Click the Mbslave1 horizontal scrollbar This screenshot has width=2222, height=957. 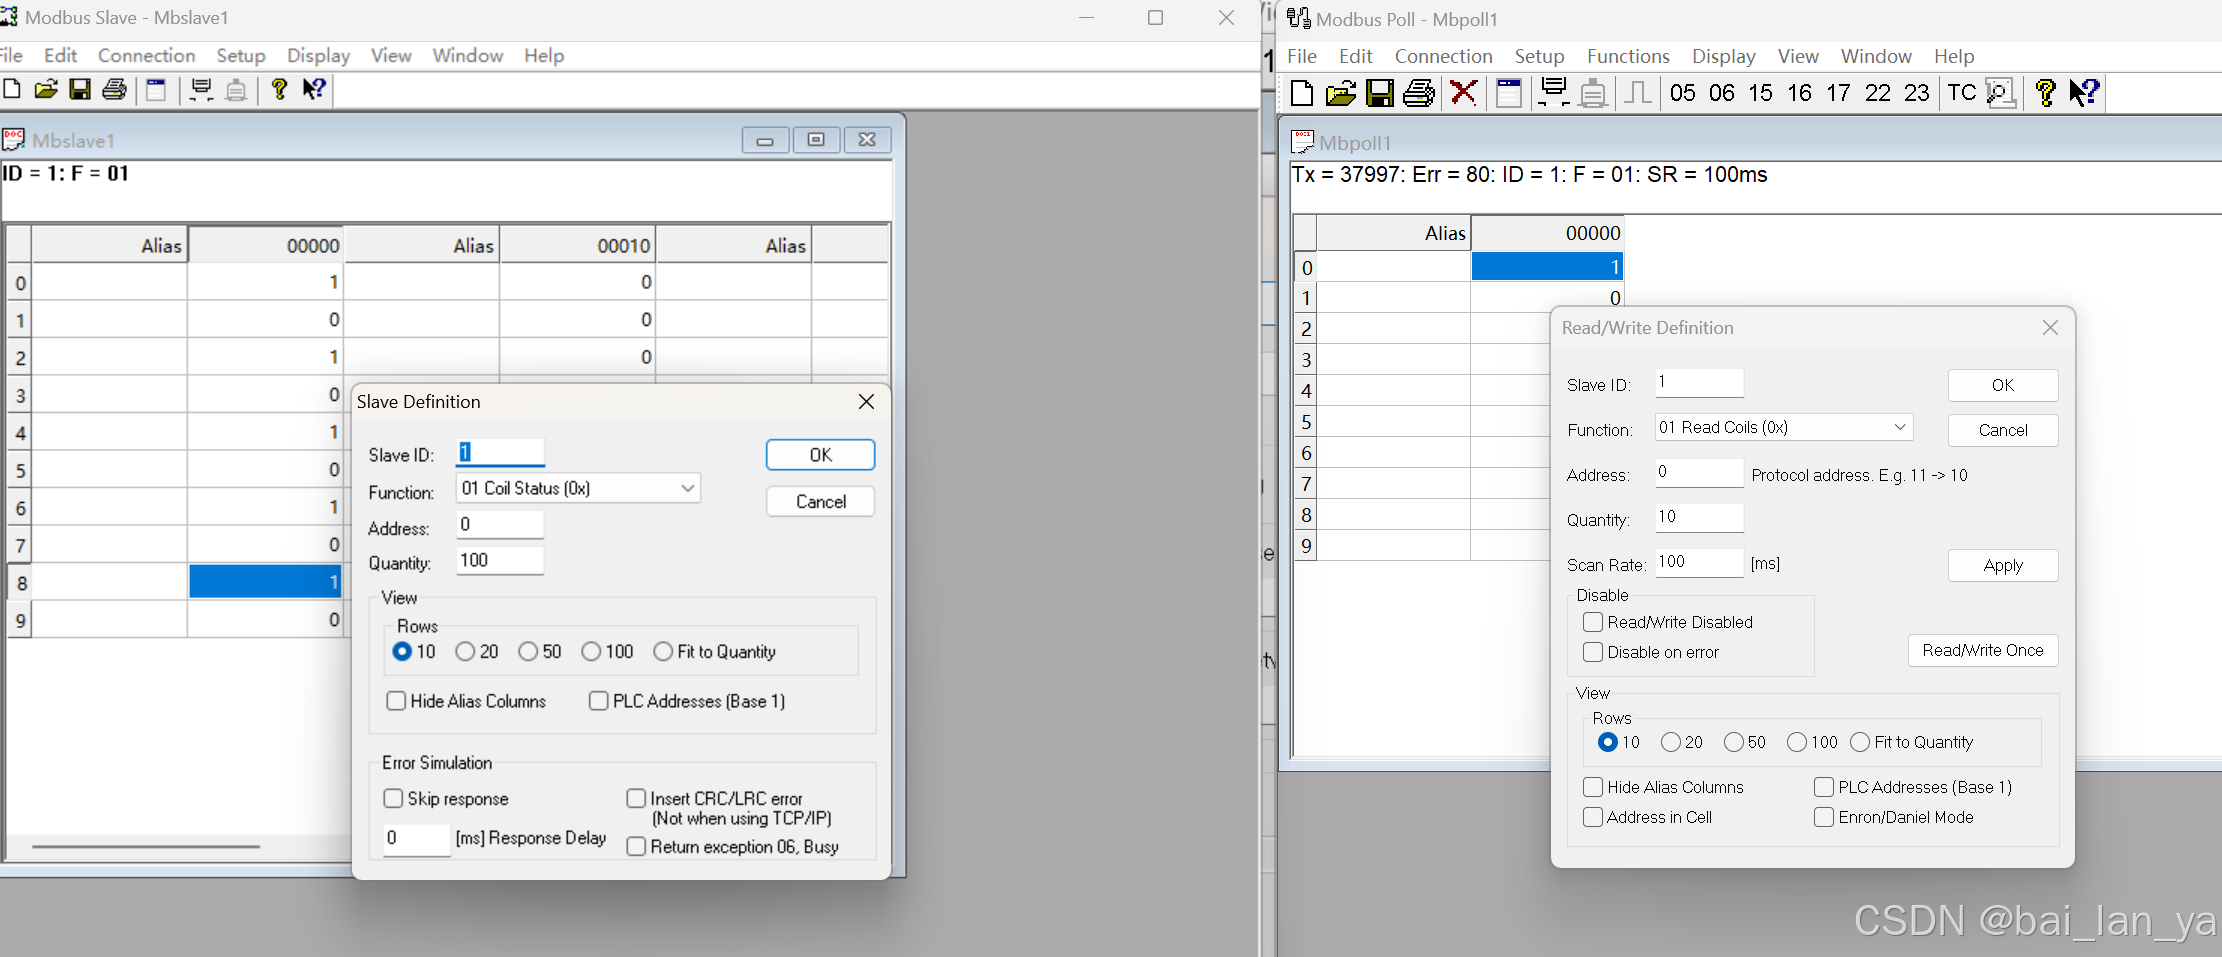tap(146, 846)
